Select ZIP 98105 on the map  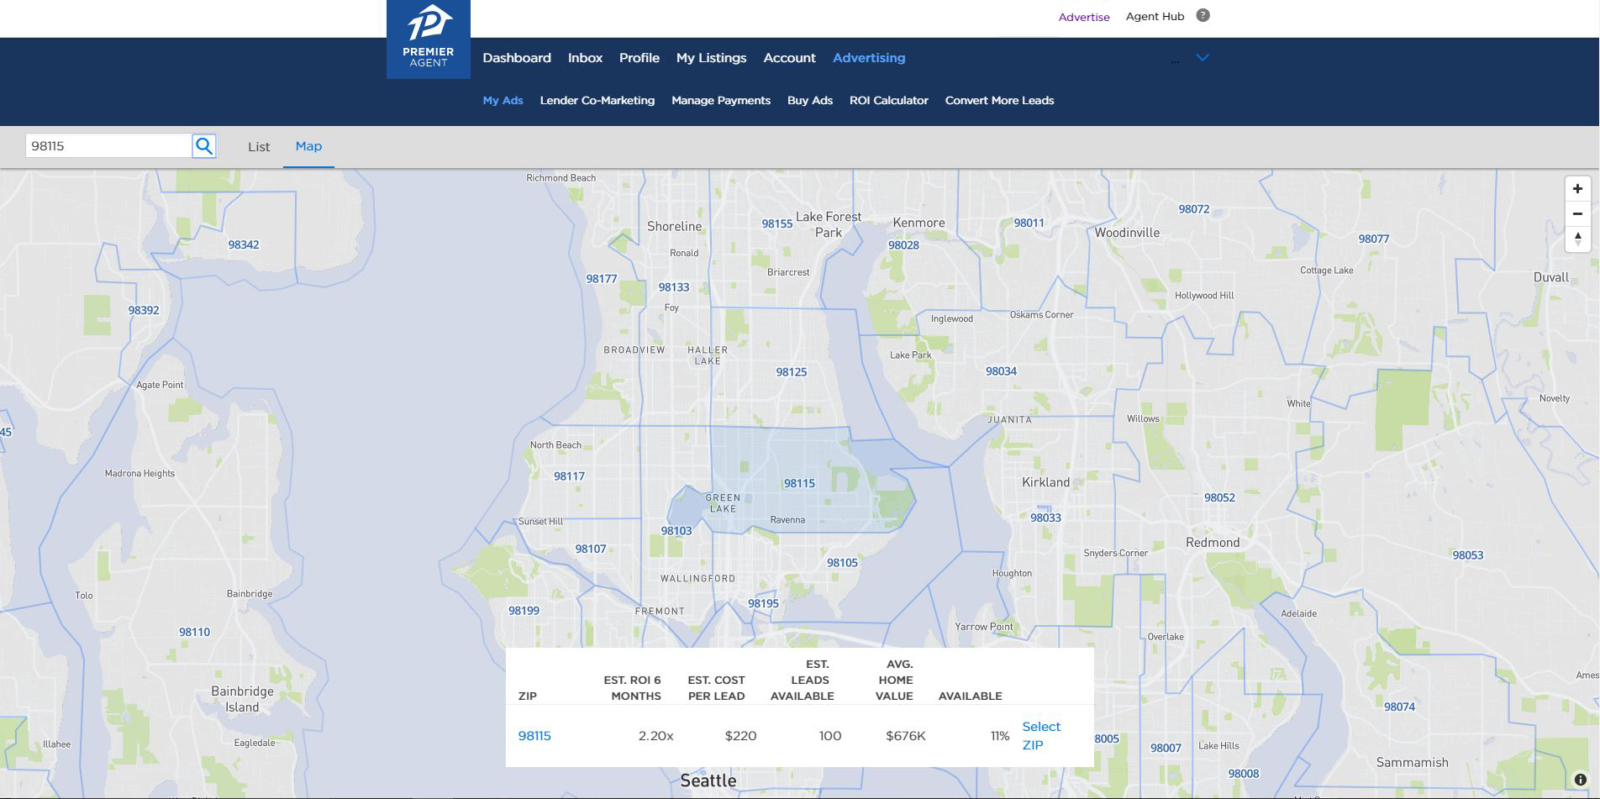[842, 563]
